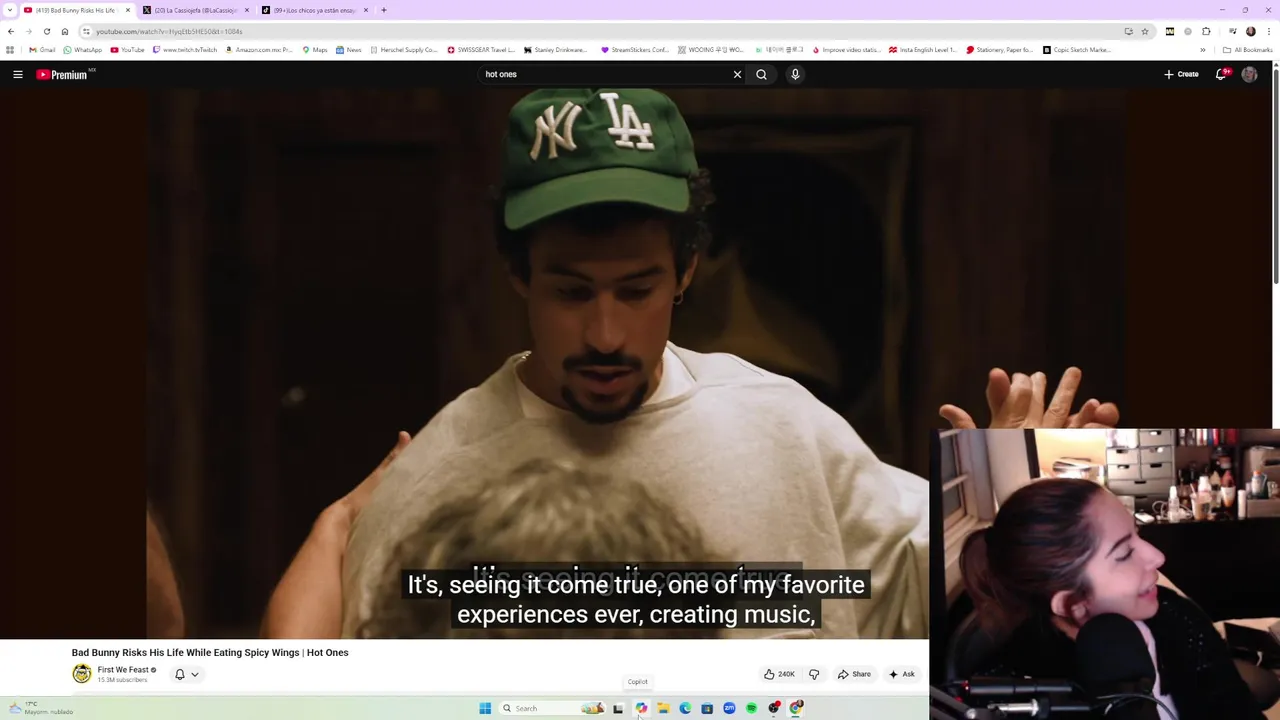Clear the 'hot ones' search text
This screenshot has height=720, width=1280.
tap(737, 74)
